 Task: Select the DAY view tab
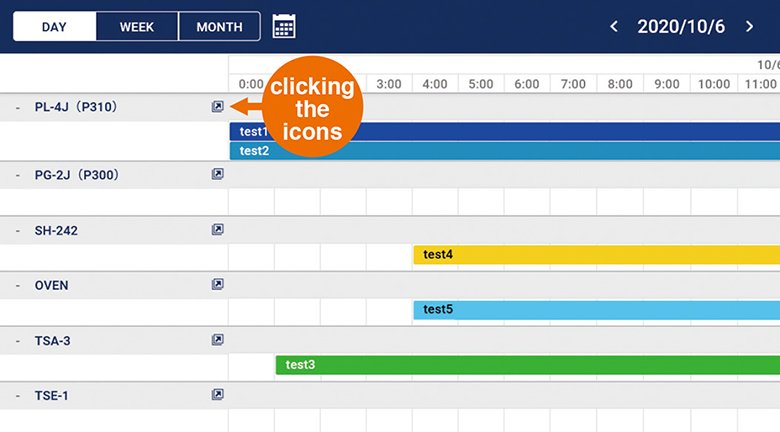coord(54,26)
